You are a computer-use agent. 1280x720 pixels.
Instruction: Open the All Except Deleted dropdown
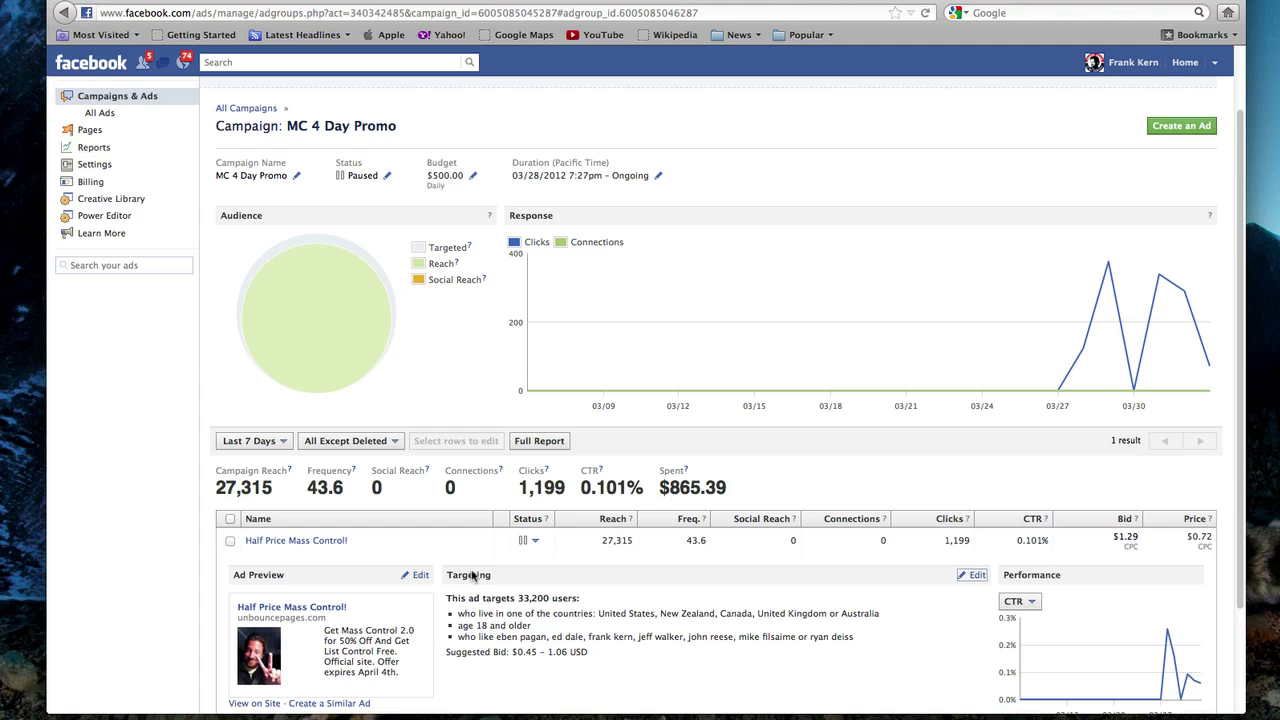[351, 441]
